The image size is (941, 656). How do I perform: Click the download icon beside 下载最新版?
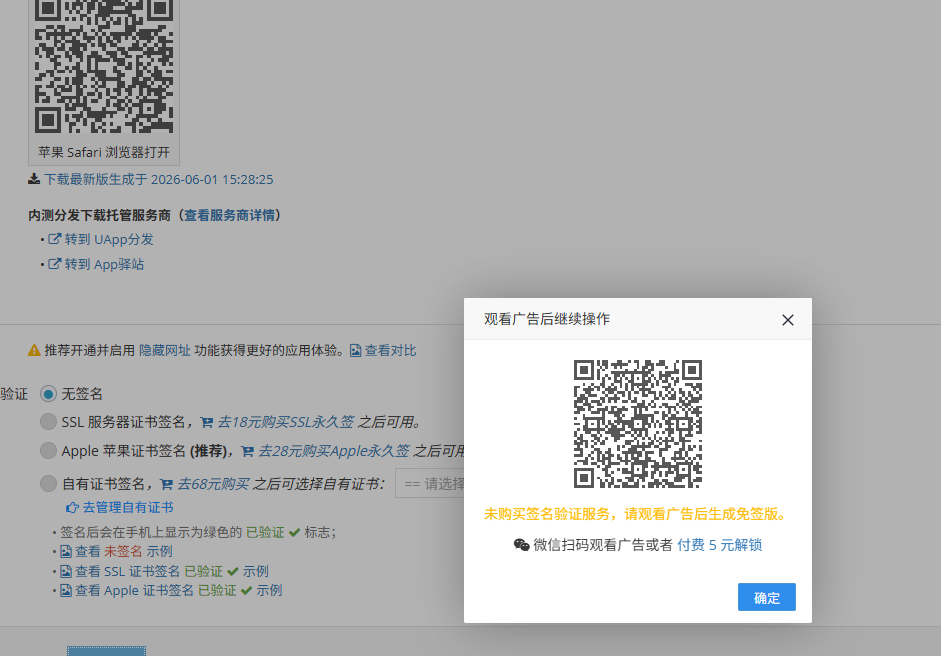point(34,179)
